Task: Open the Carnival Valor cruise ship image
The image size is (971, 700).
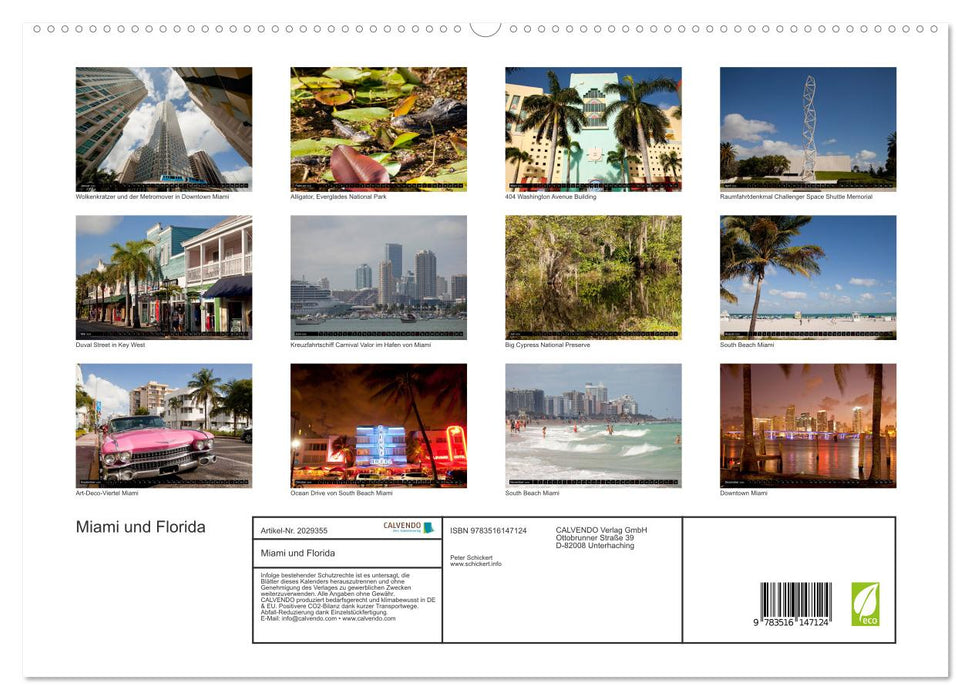Action: click(378, 276)
